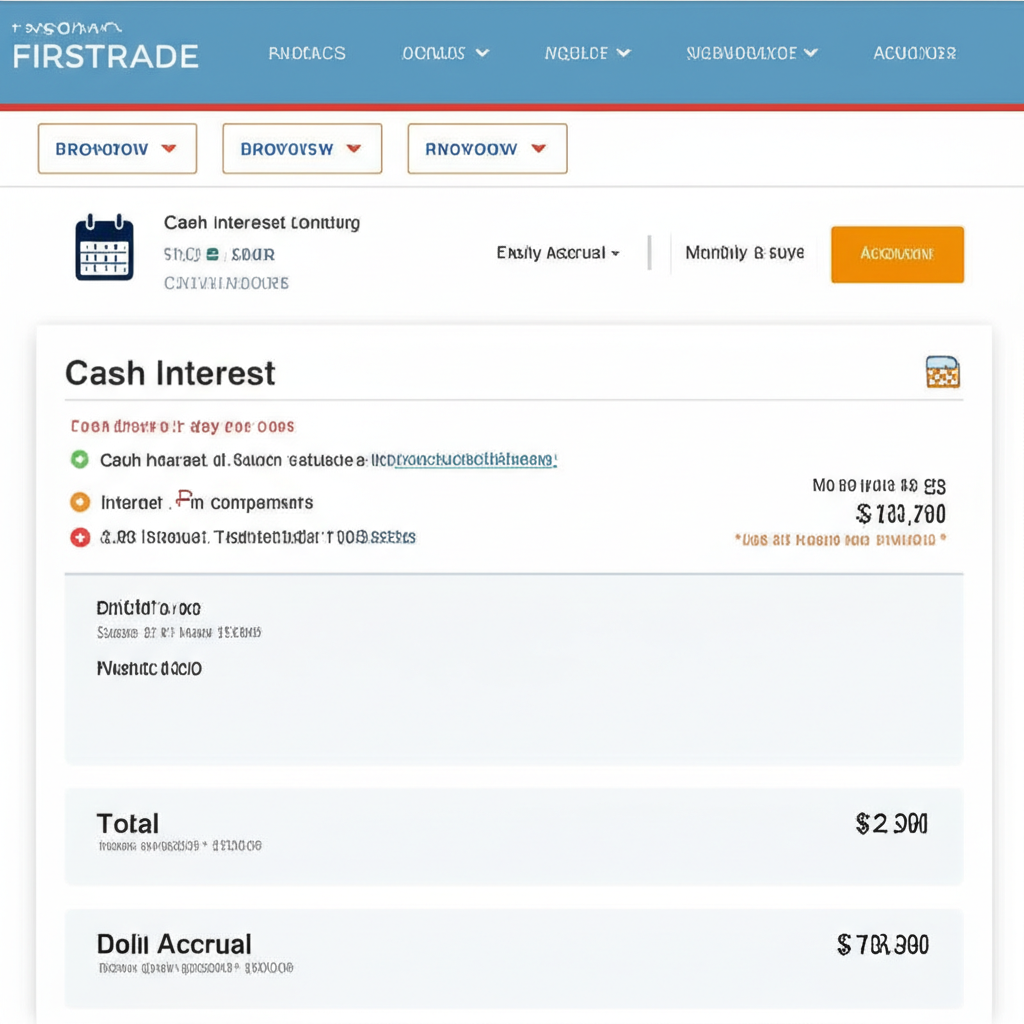1024x1024 pixels.
Task: Click the Firstrade logo in header
Action: click(x=105, y=54)
